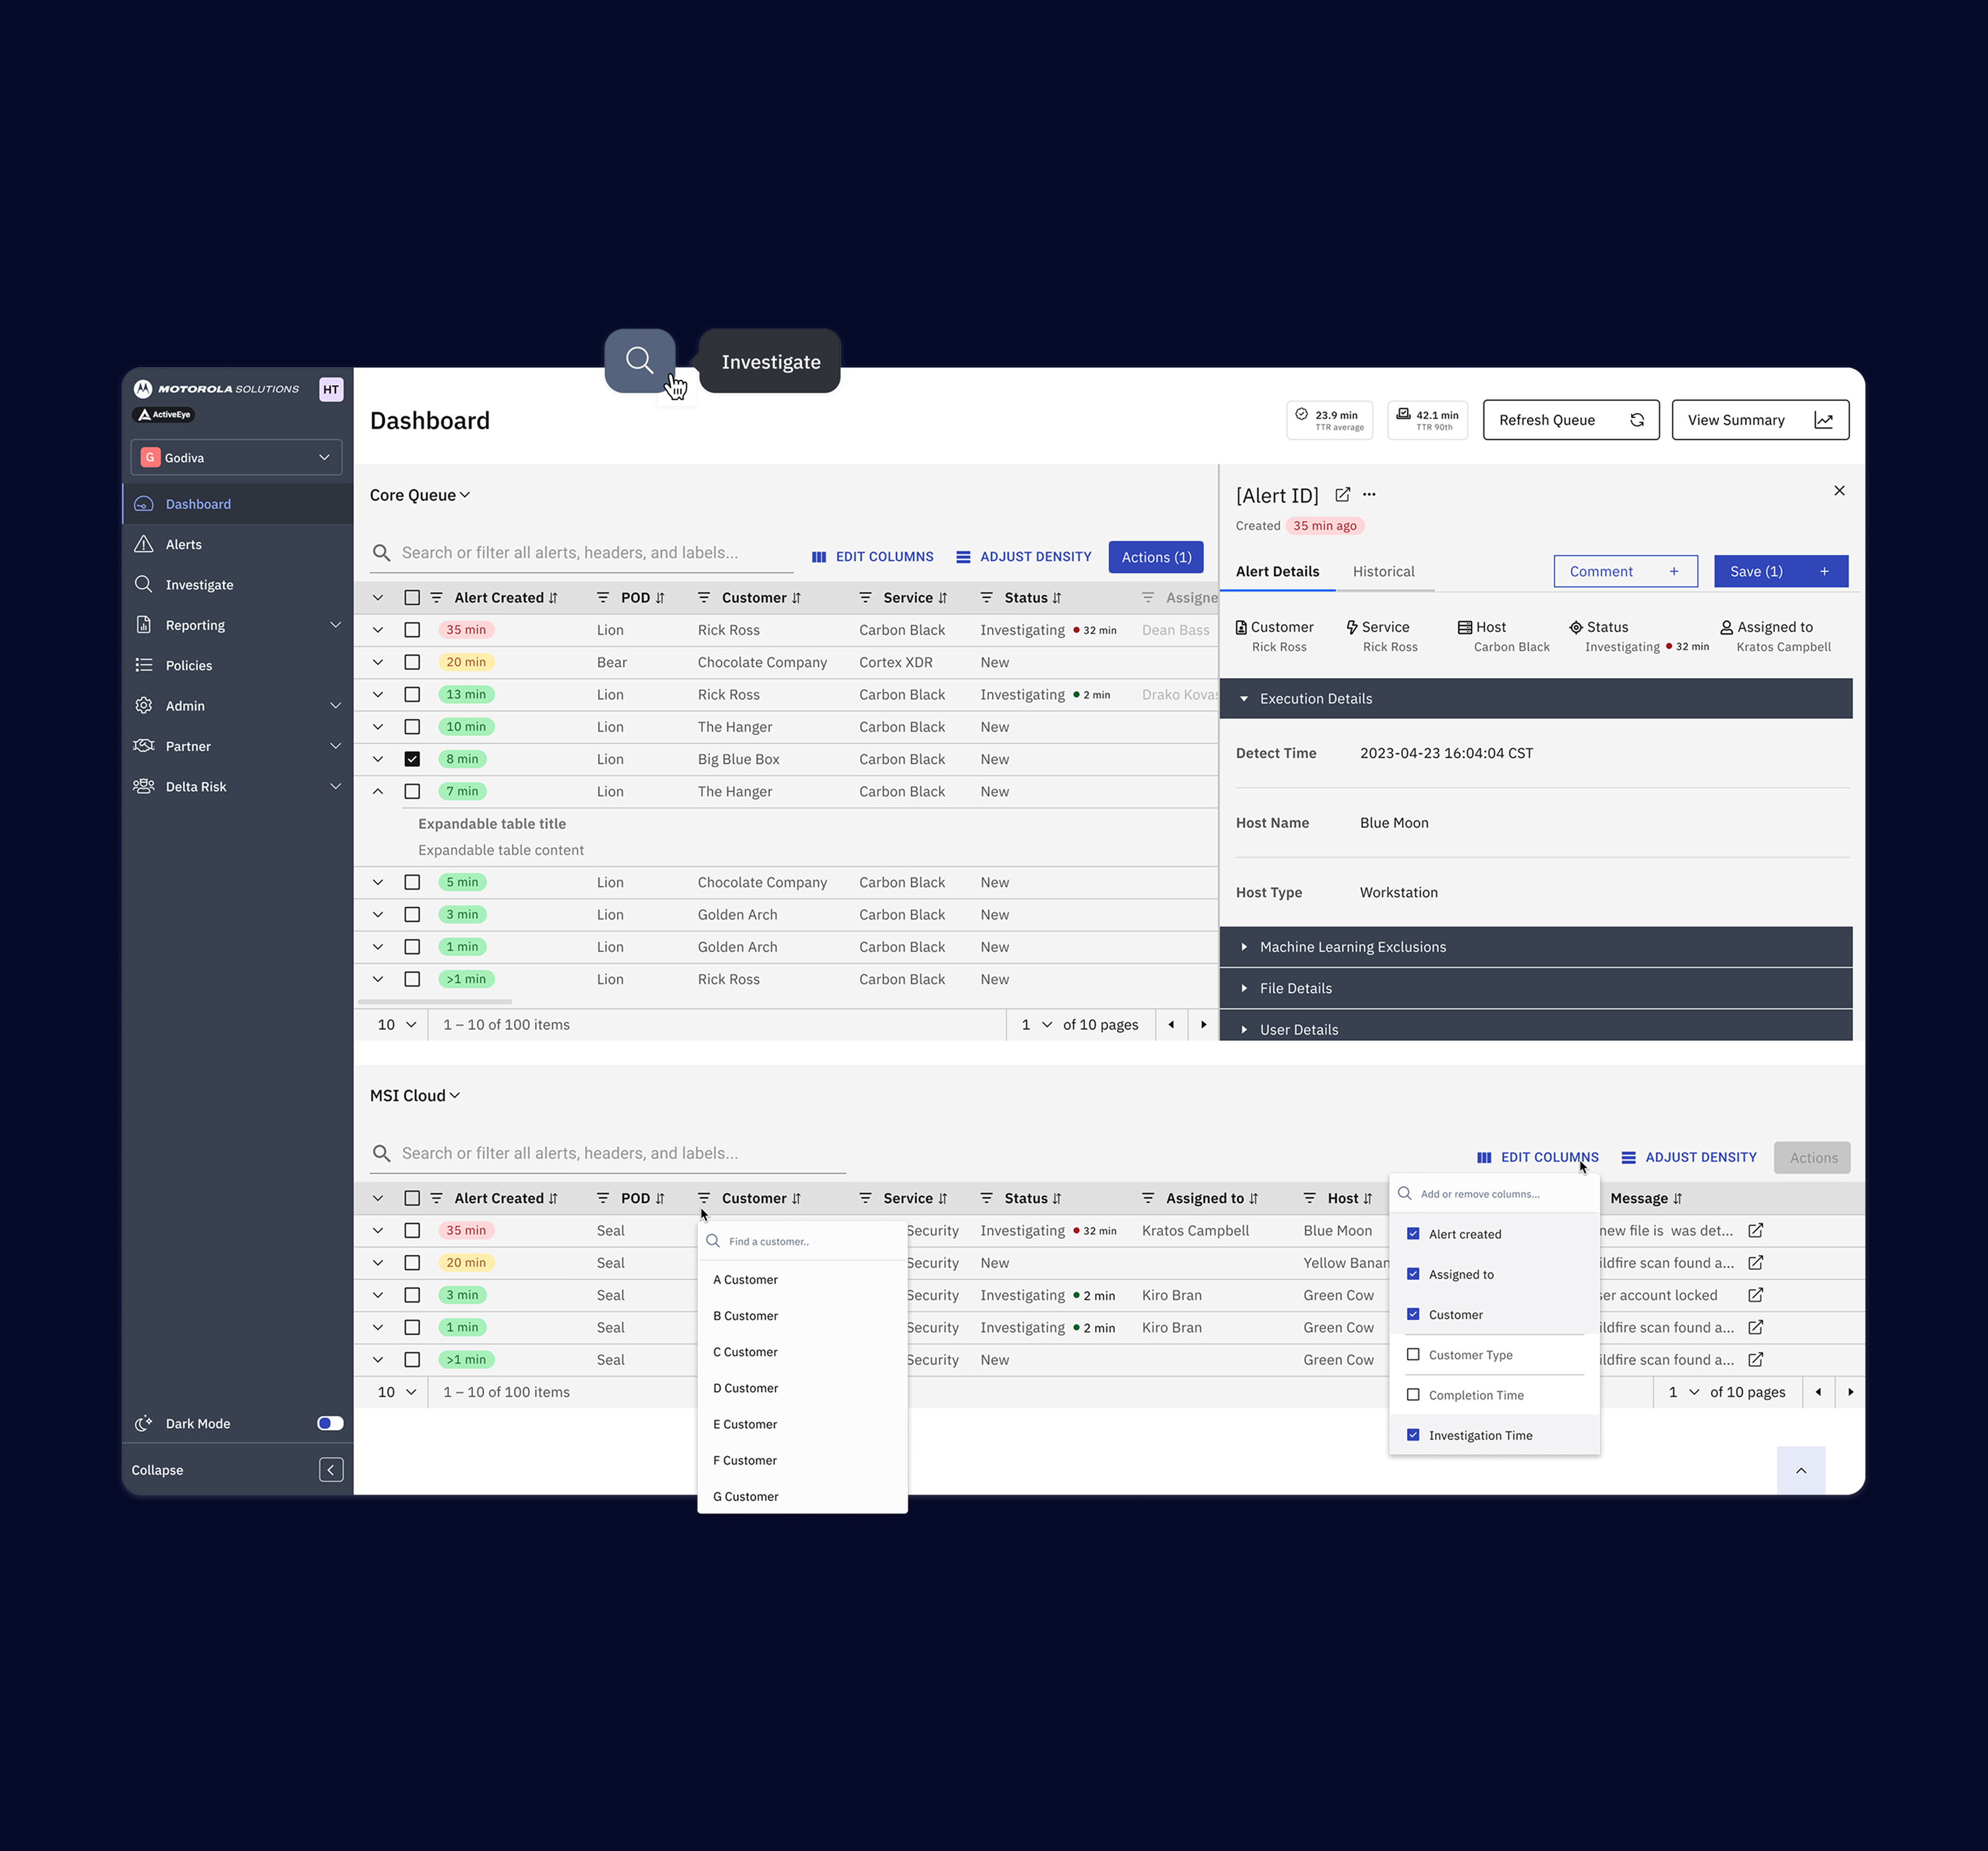This screenshot has width=1988, height=1851.
Task: Check the 20 min Chocolate Company row checkbox
Action: point(412,662)
